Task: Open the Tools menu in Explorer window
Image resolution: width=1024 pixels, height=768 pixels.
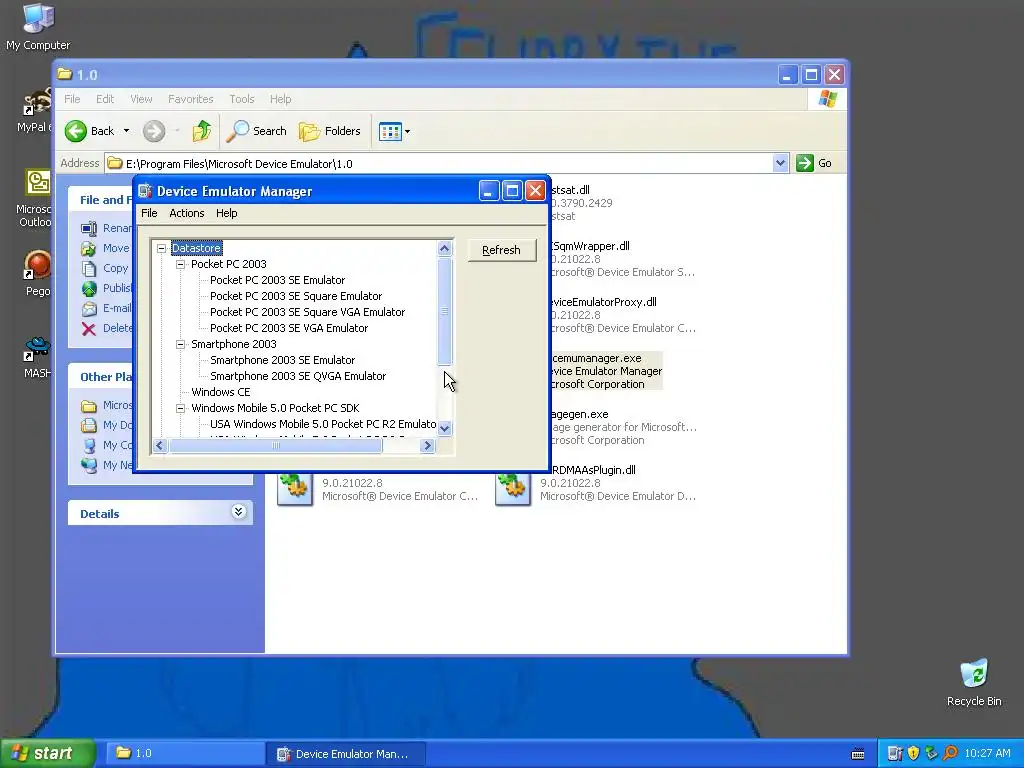Action: point(242,99)
